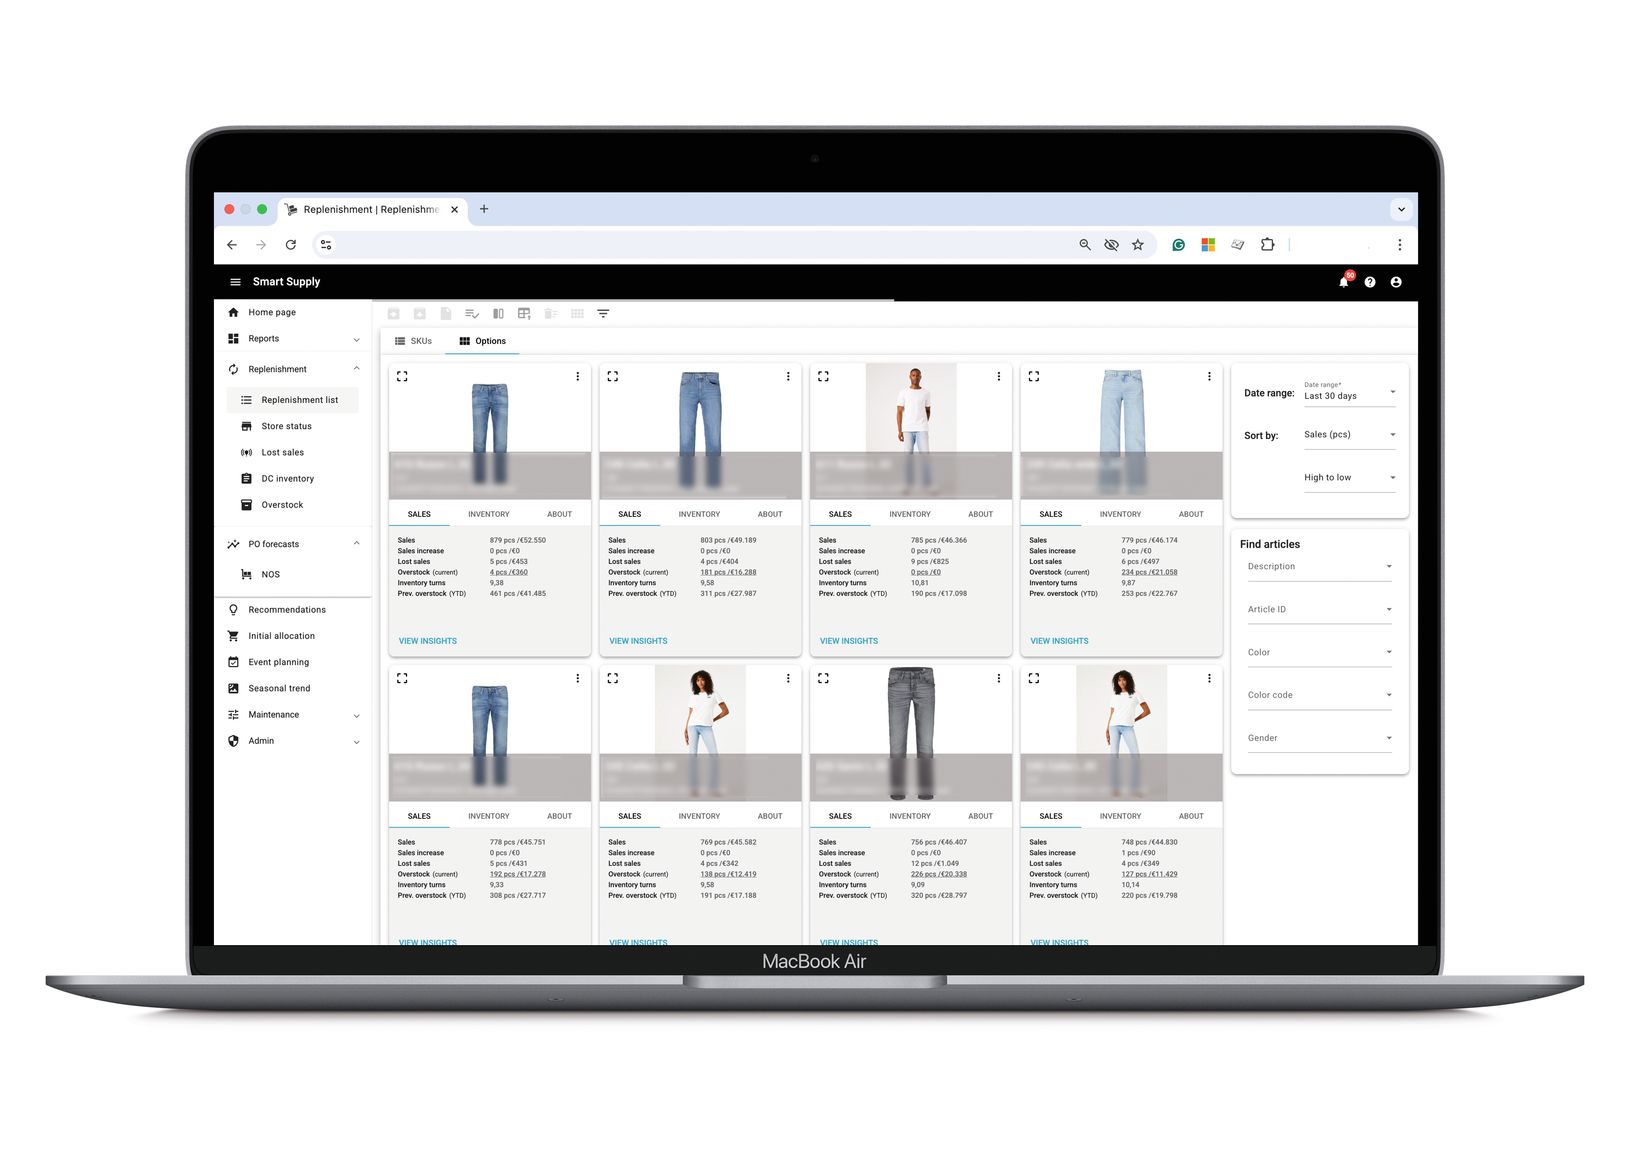Open INVENTORY tab on 756 pcs card
The width and height of the screenshot is (1630, 1162).
pyautogui.click(x=910, y=817)
